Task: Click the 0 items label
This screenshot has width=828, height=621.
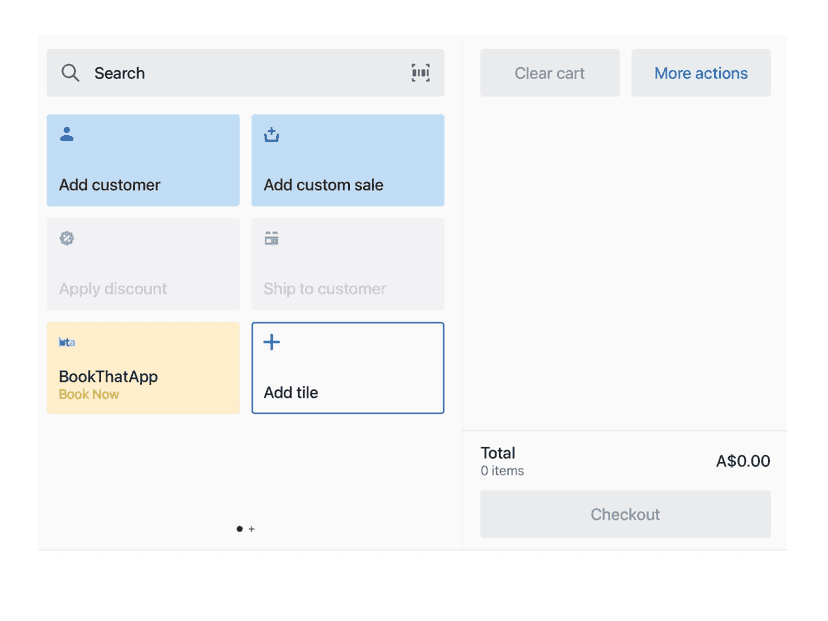Action: 502,471
